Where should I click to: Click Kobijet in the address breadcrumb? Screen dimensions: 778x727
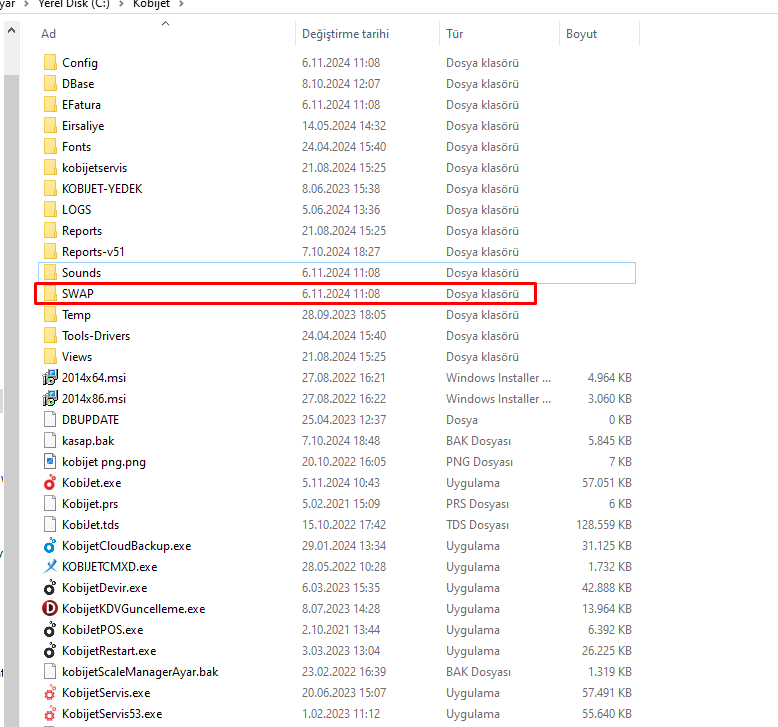tap(151, 4)
